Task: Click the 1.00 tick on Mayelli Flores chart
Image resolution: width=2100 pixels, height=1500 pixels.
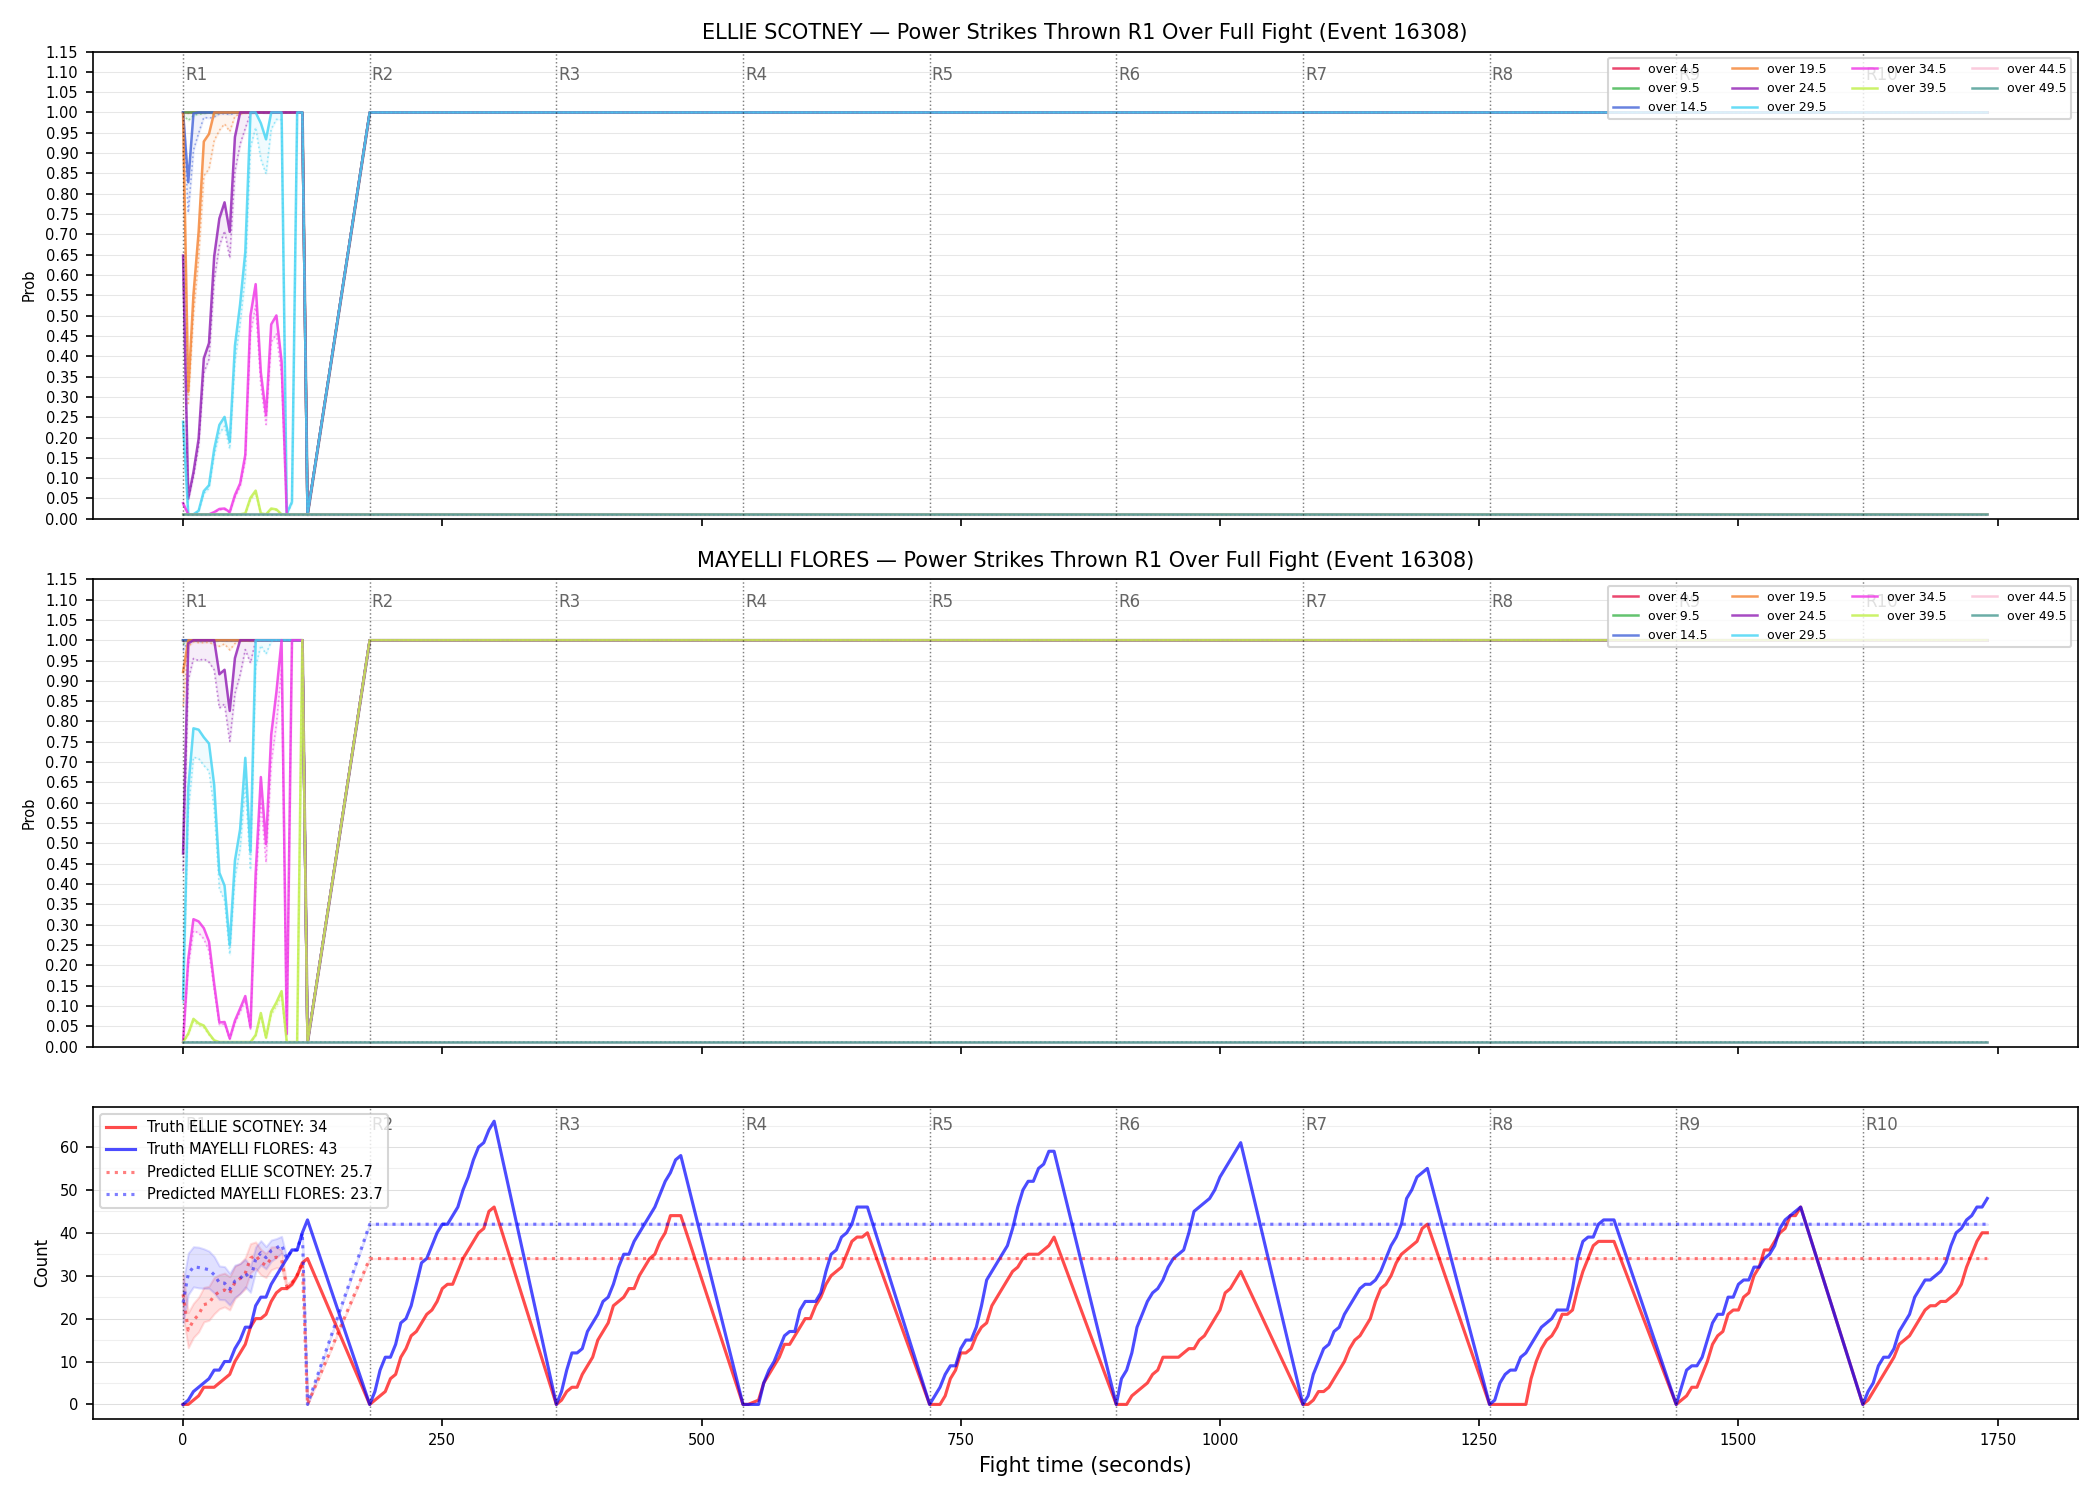Action: click(62, 640)
